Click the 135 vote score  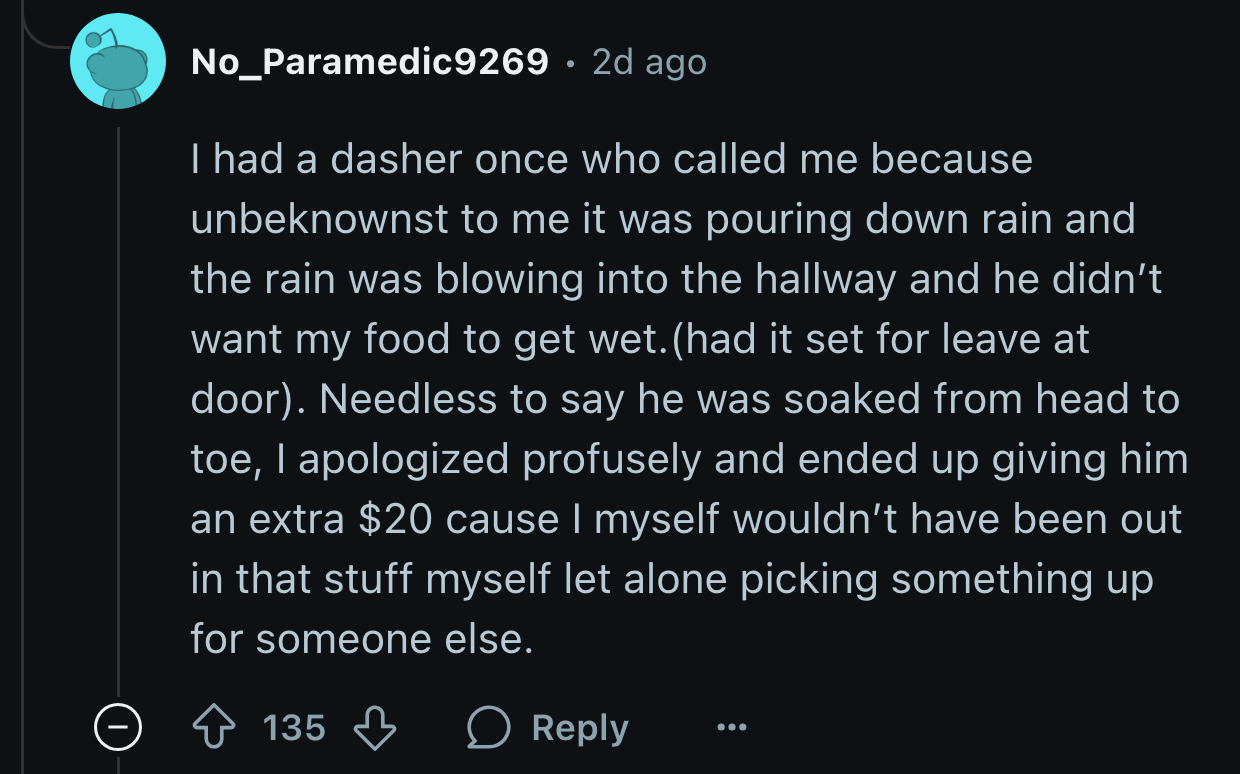pos(295,728)
